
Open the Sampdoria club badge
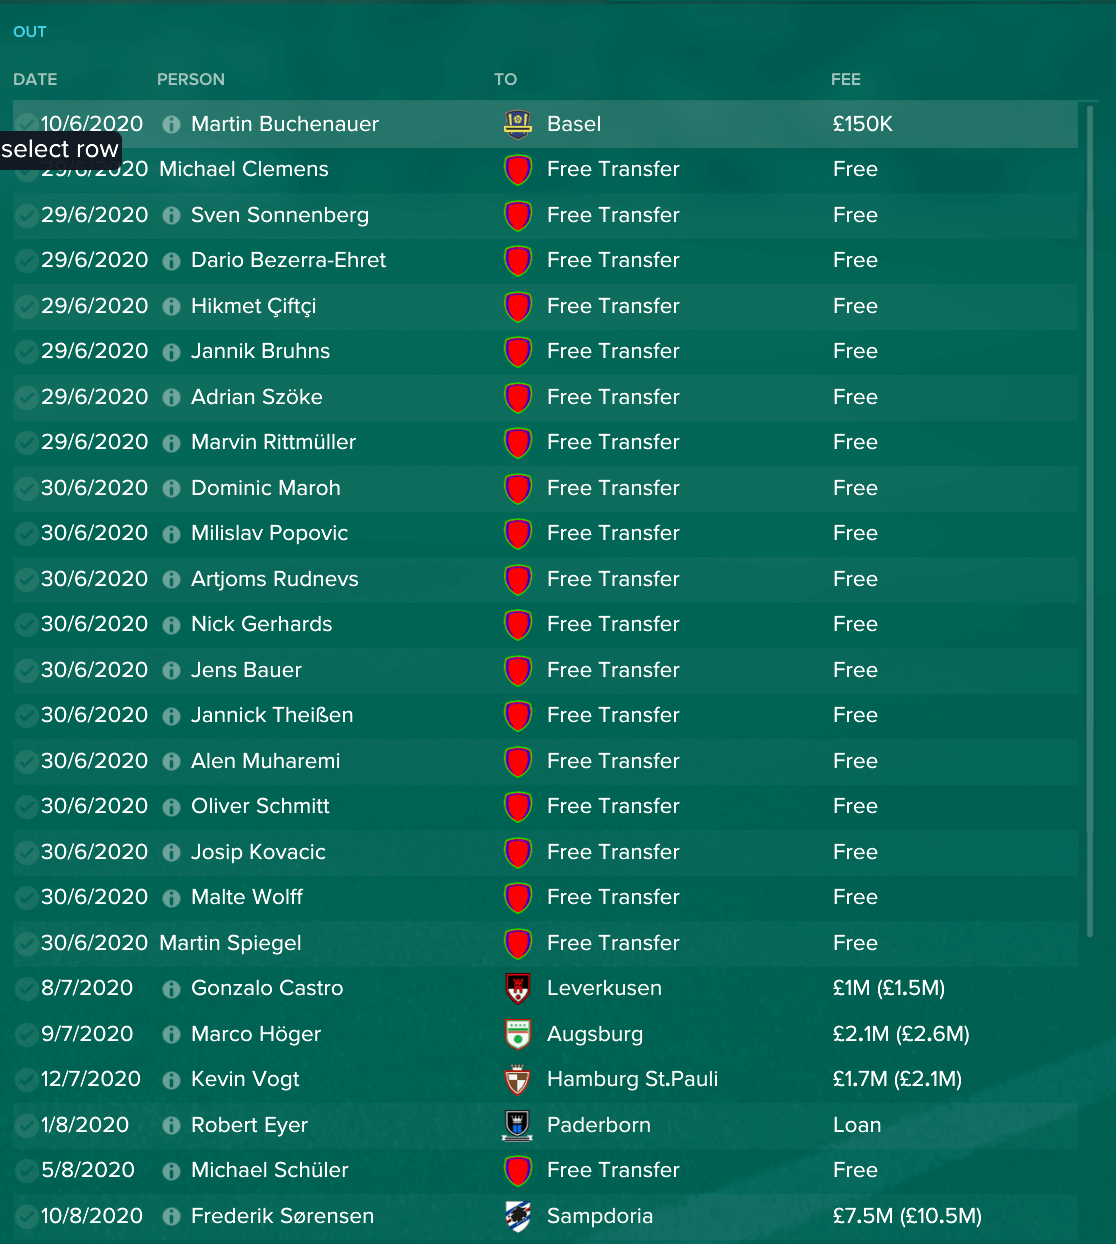point(517,1216)
